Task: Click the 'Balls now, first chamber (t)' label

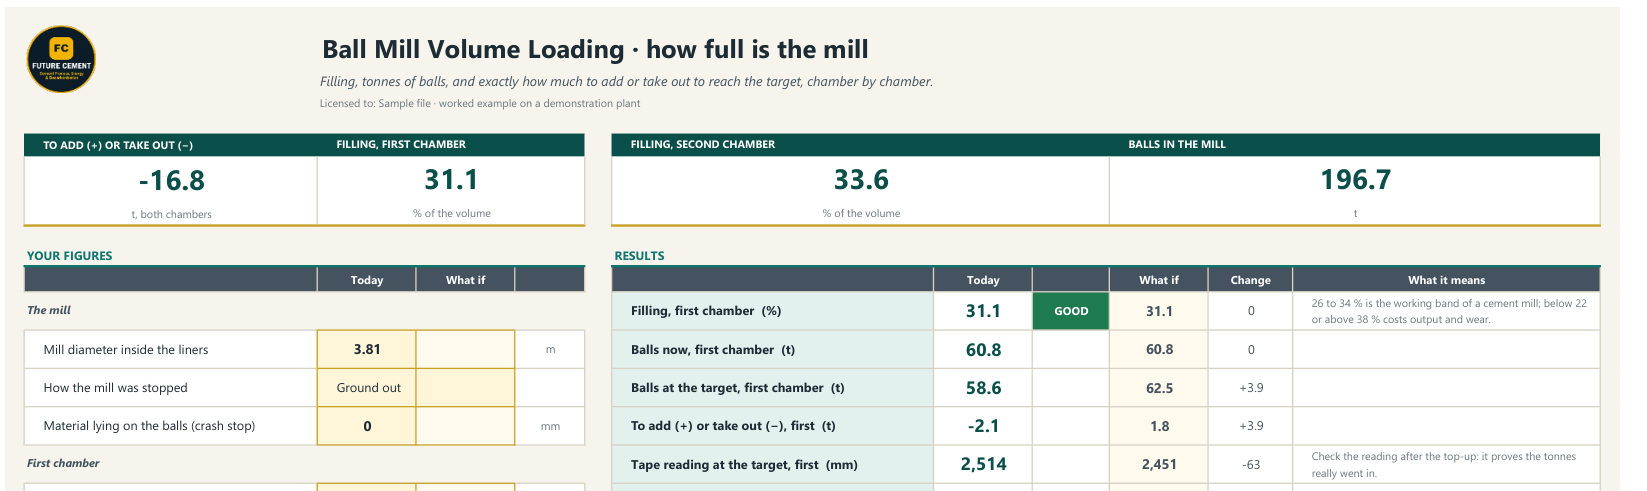Action: pyautogui.click(x=713, y=350)
